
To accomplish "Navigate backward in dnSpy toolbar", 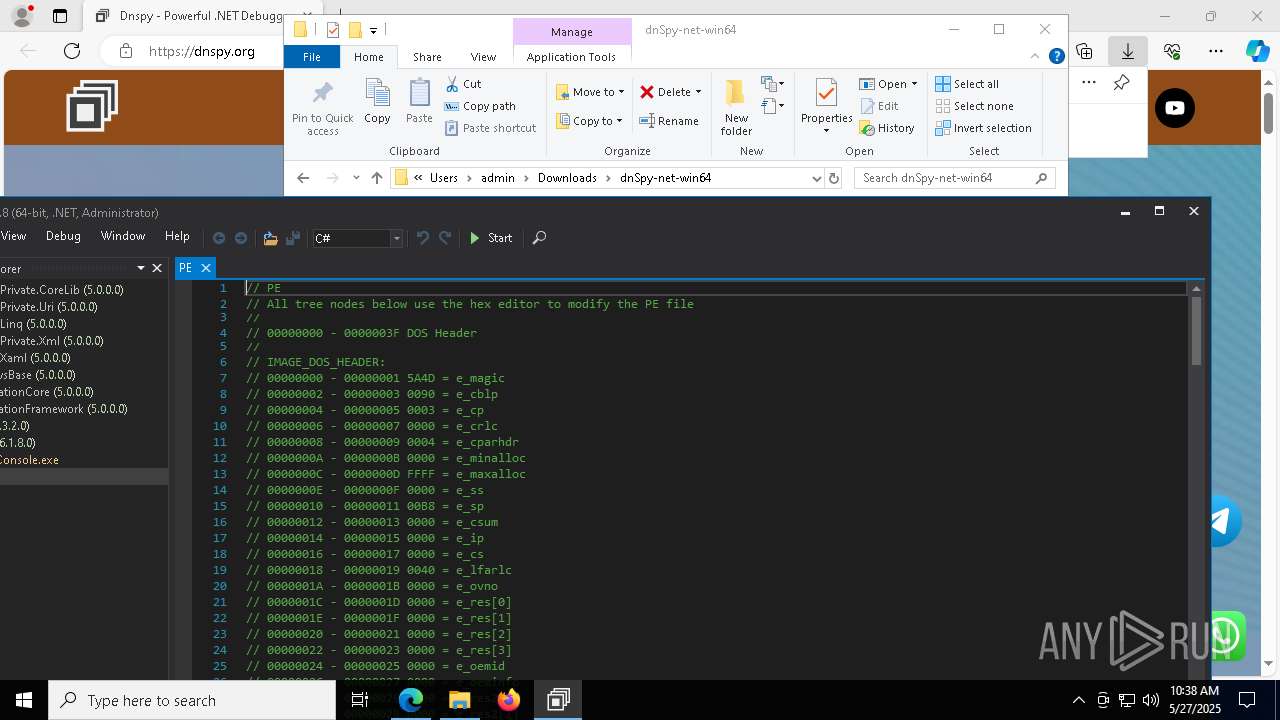I will (x=219, y=238).
